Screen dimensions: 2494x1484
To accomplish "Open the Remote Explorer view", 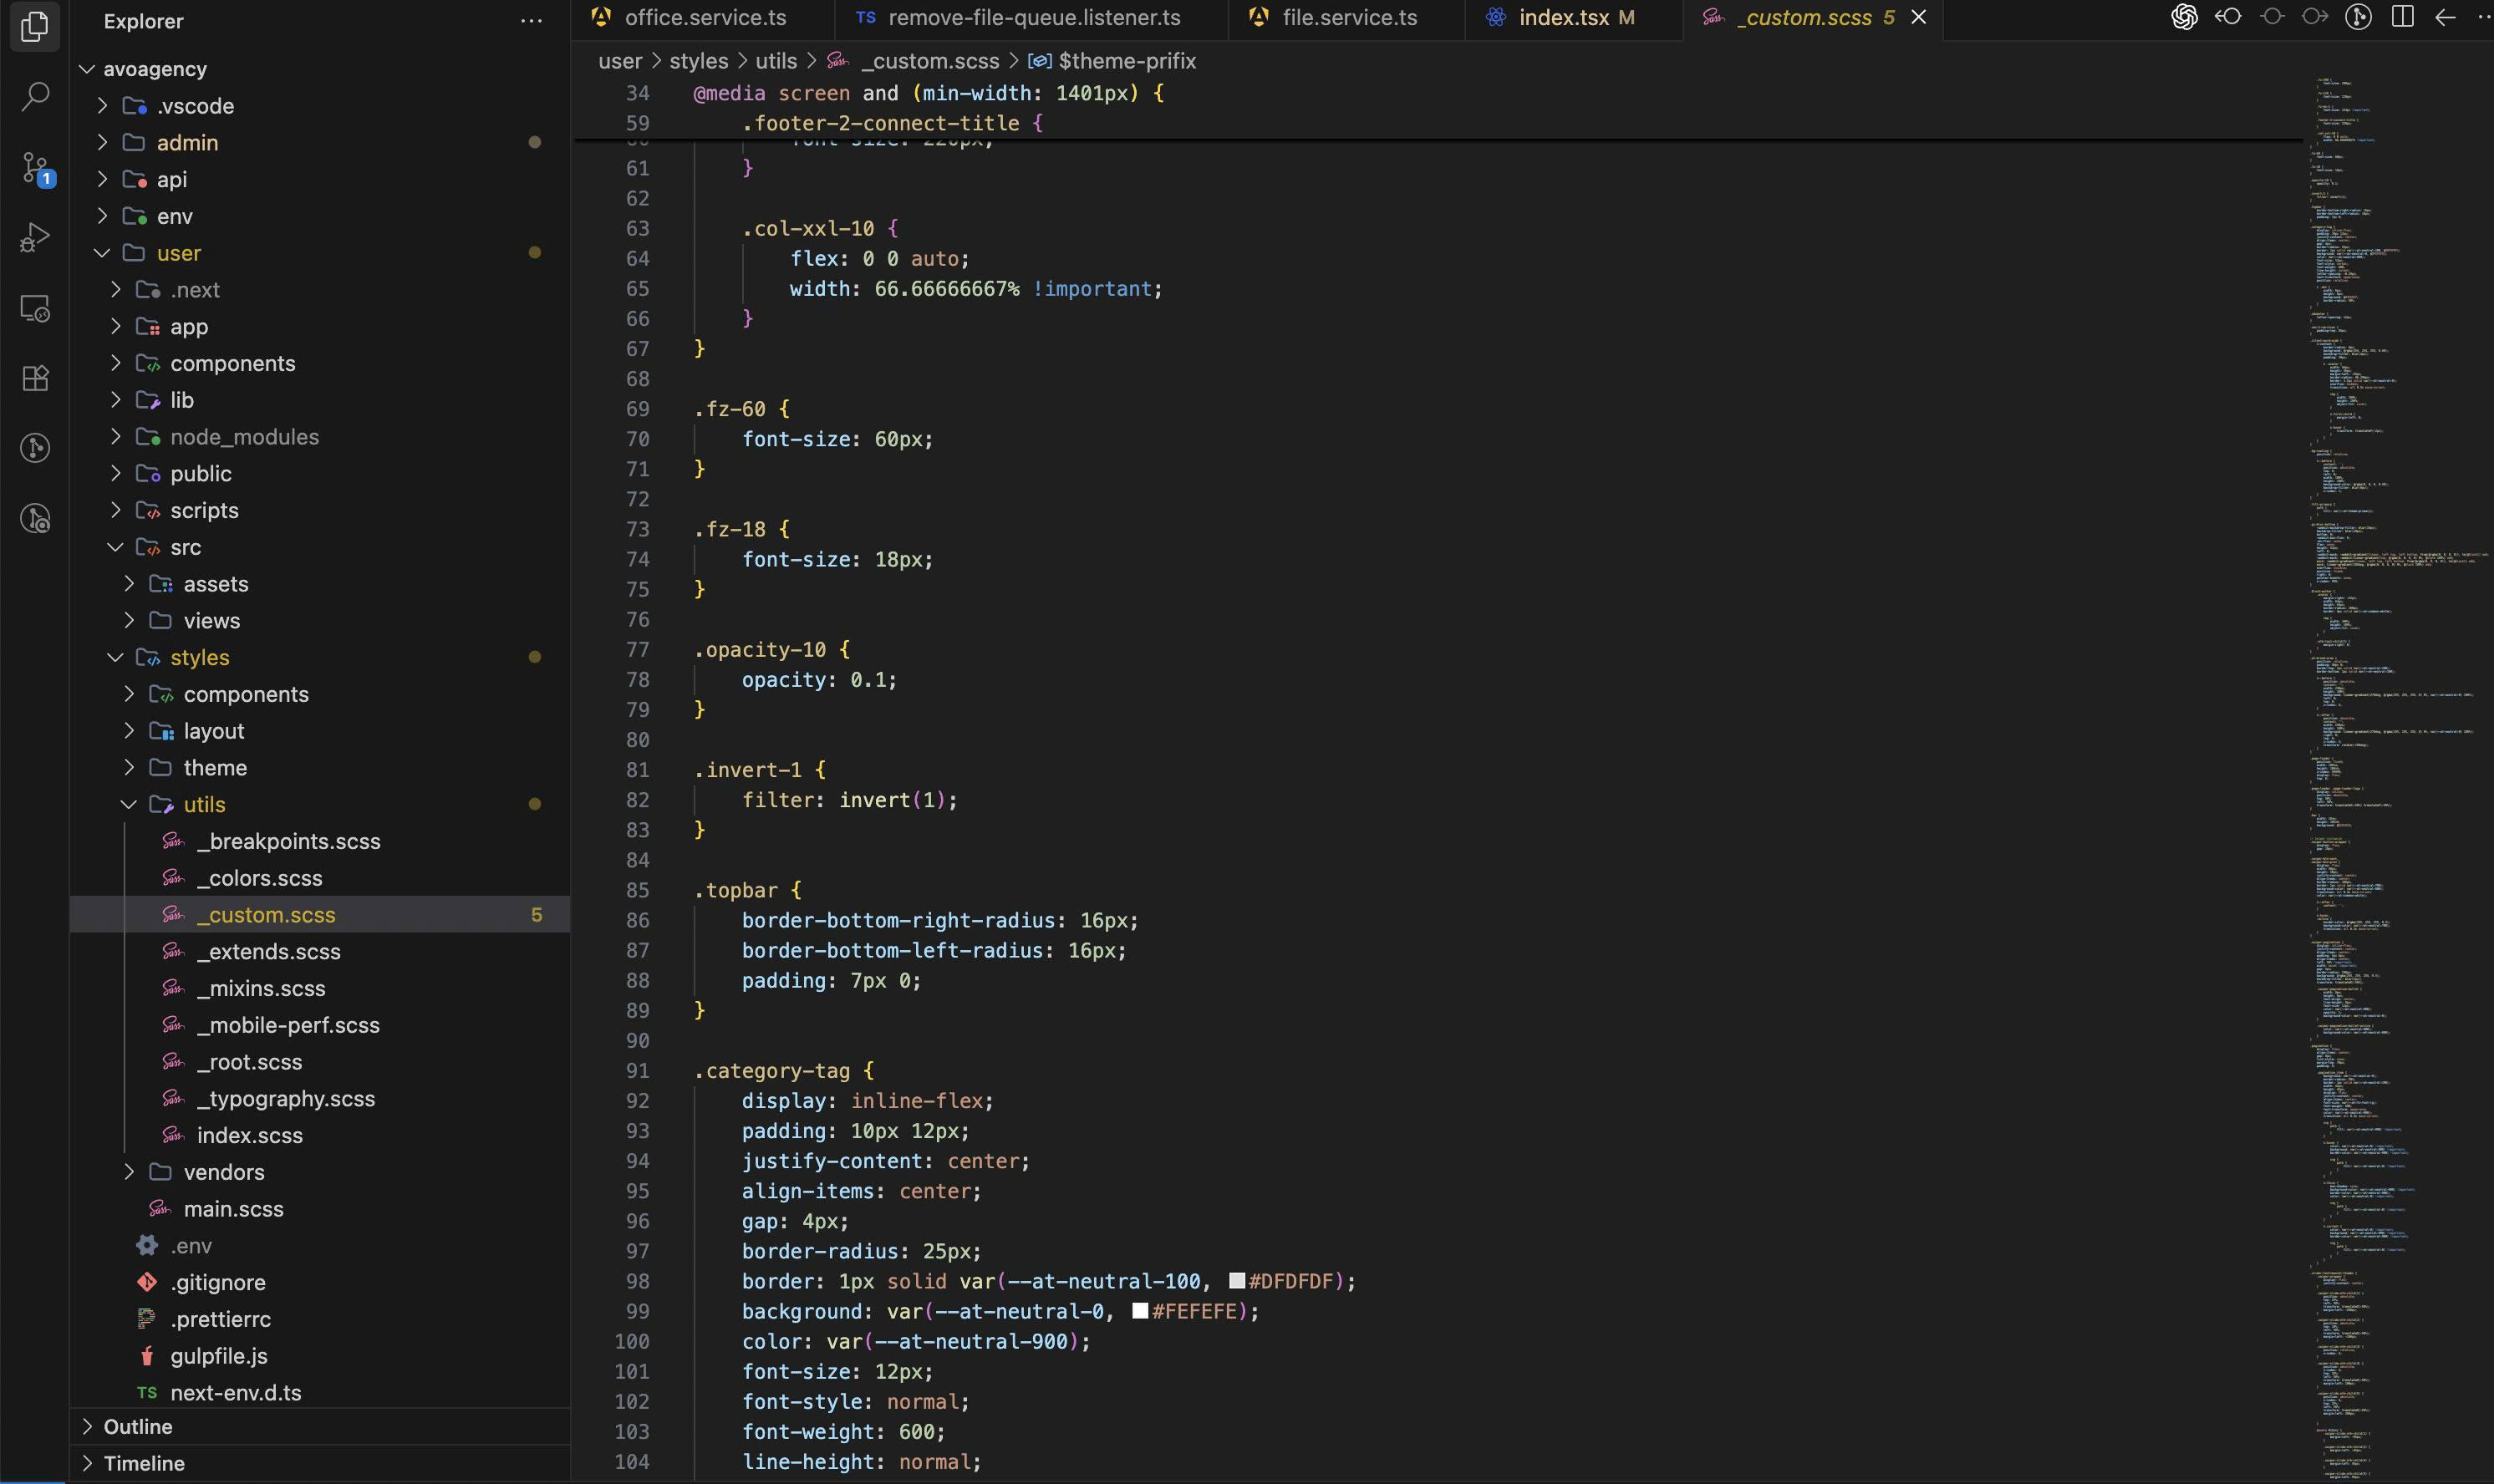I will [x=35, y=308].
